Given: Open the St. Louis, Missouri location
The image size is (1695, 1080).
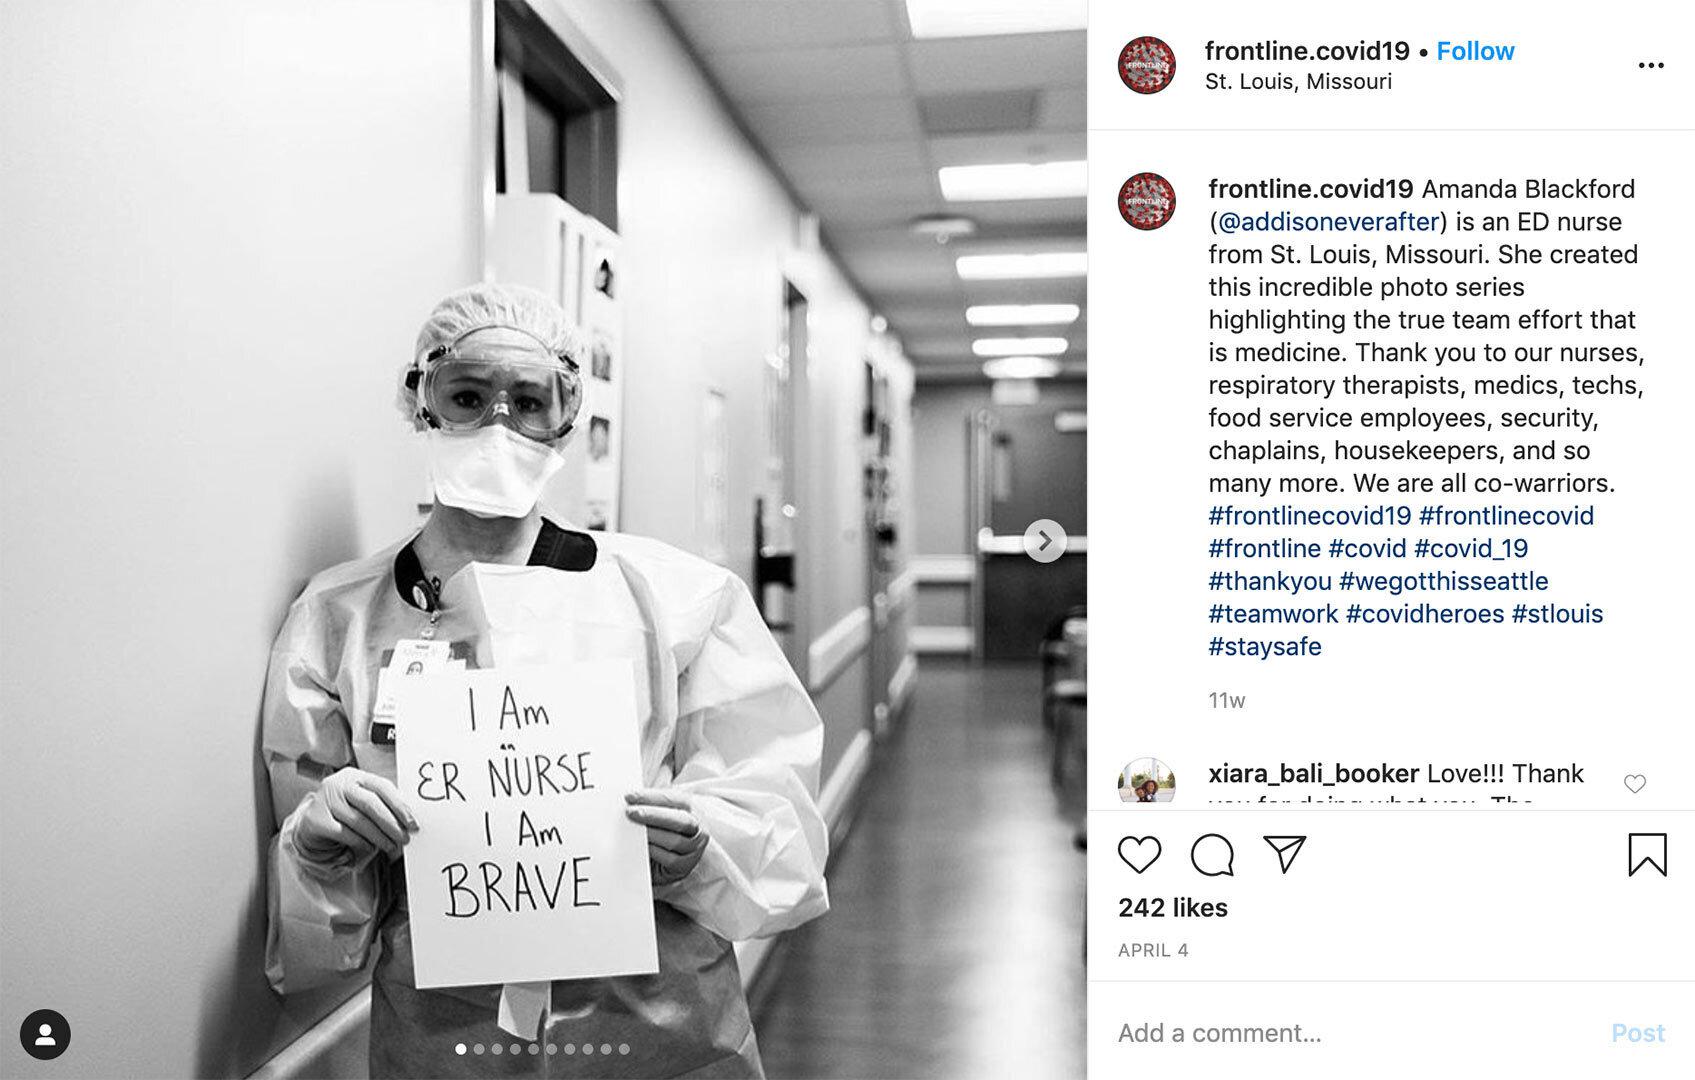Looking at the screenshot, I should (1298, 82).
